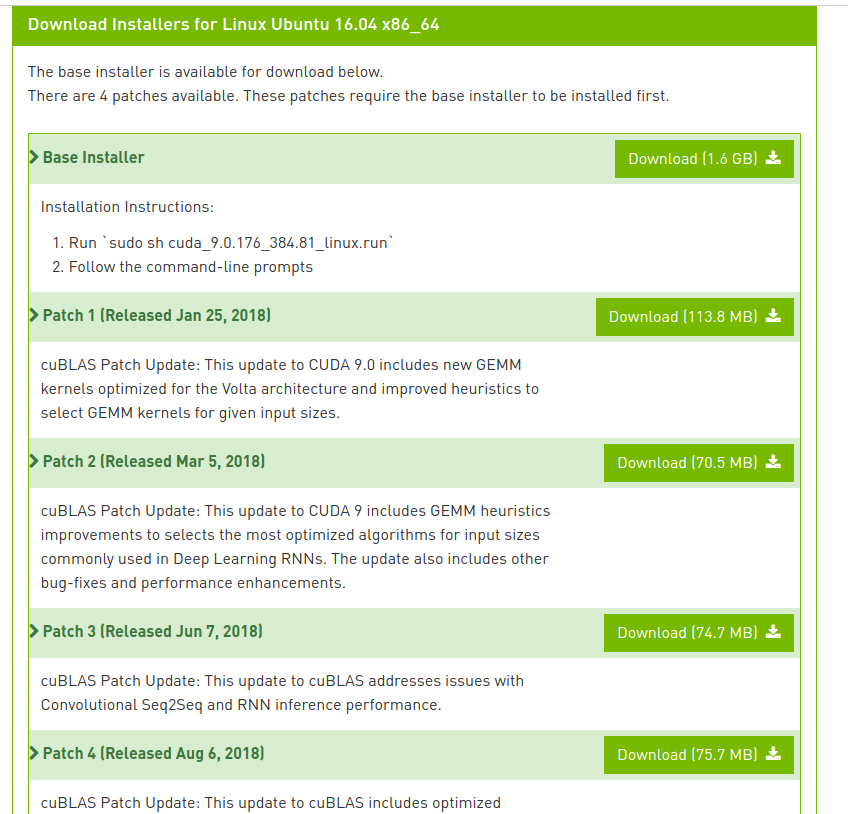This screenshot has width=848, height=814.
Task: Click the Base Installer heading text
Action: pyautogui.click(x=93, y=157)
